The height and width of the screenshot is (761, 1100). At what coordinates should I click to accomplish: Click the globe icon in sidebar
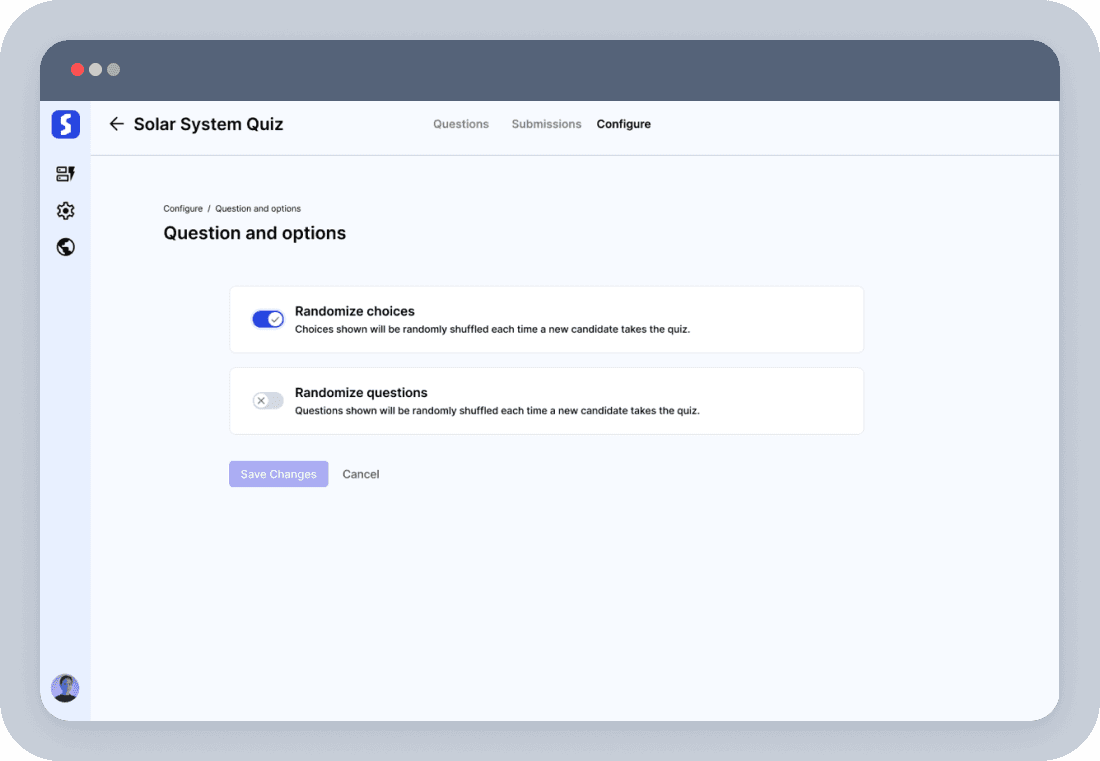pos(65,247)
